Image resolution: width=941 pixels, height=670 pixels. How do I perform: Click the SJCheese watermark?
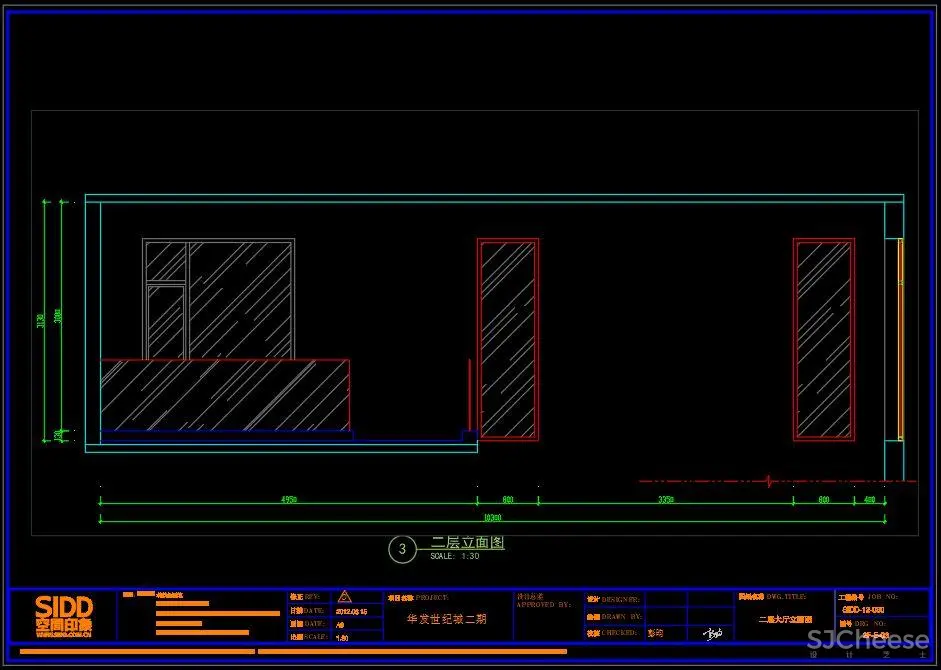(x=867, y=640)
